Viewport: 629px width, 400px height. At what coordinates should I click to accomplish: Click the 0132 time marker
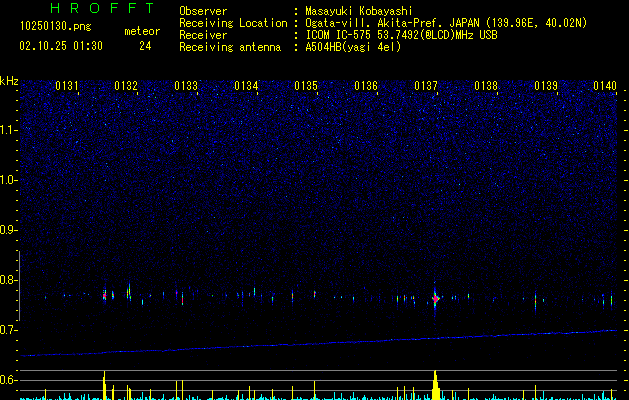pos(126,86)
